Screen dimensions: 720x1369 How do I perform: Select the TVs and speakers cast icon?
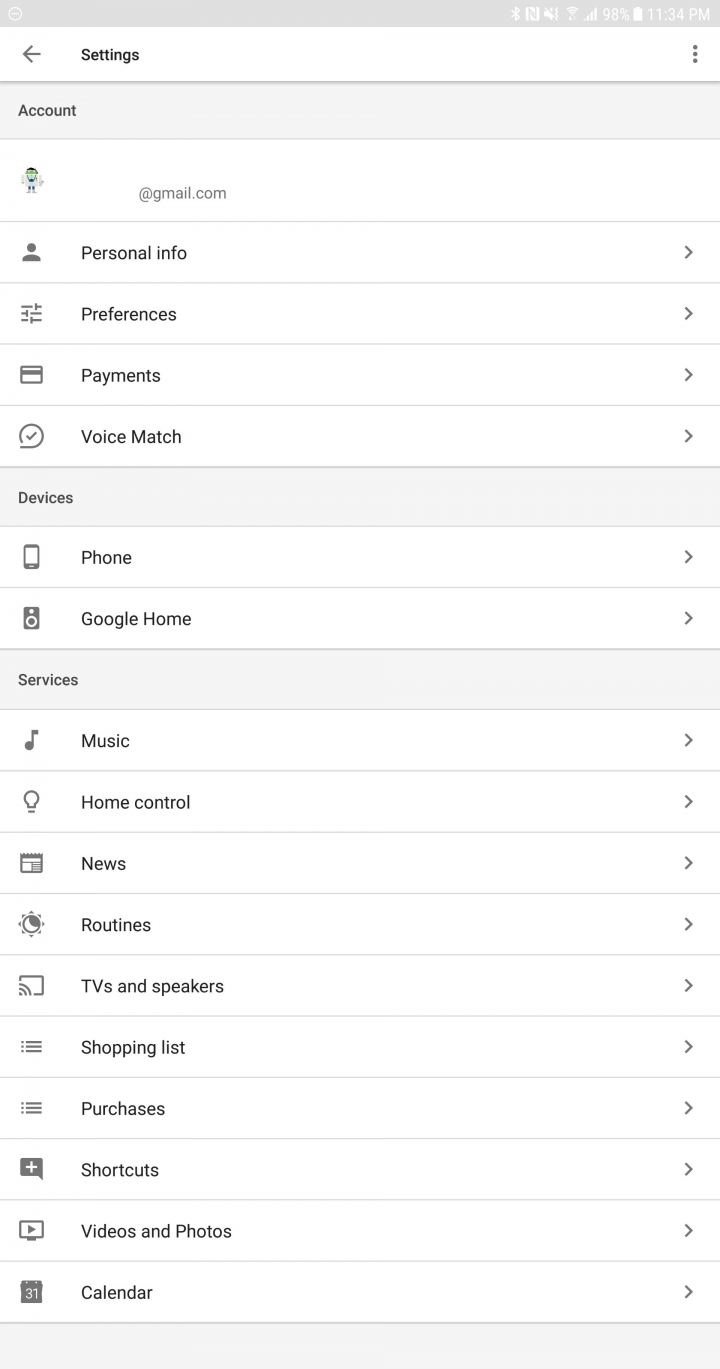point(32,986)
